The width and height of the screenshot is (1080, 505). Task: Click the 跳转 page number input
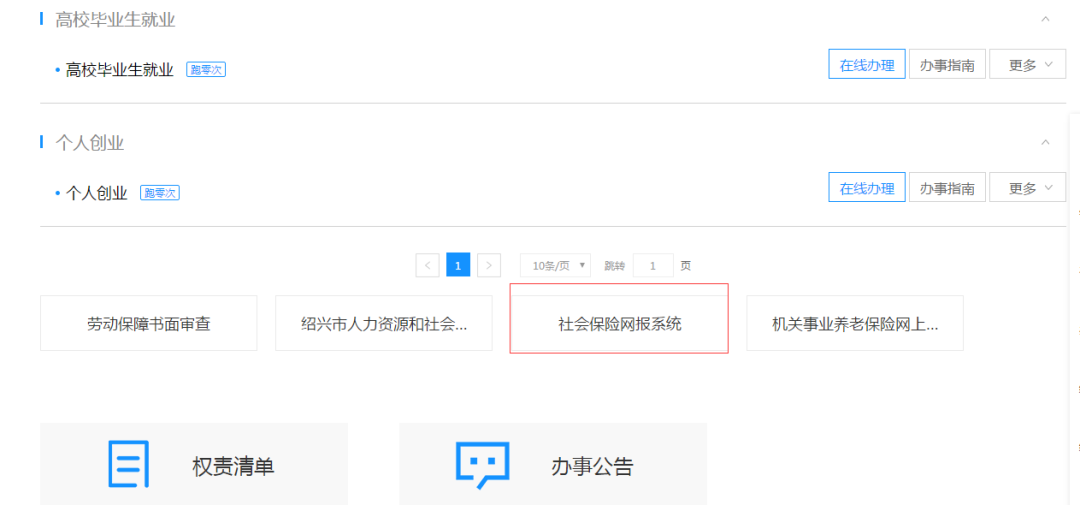click(x=653, y=265)
